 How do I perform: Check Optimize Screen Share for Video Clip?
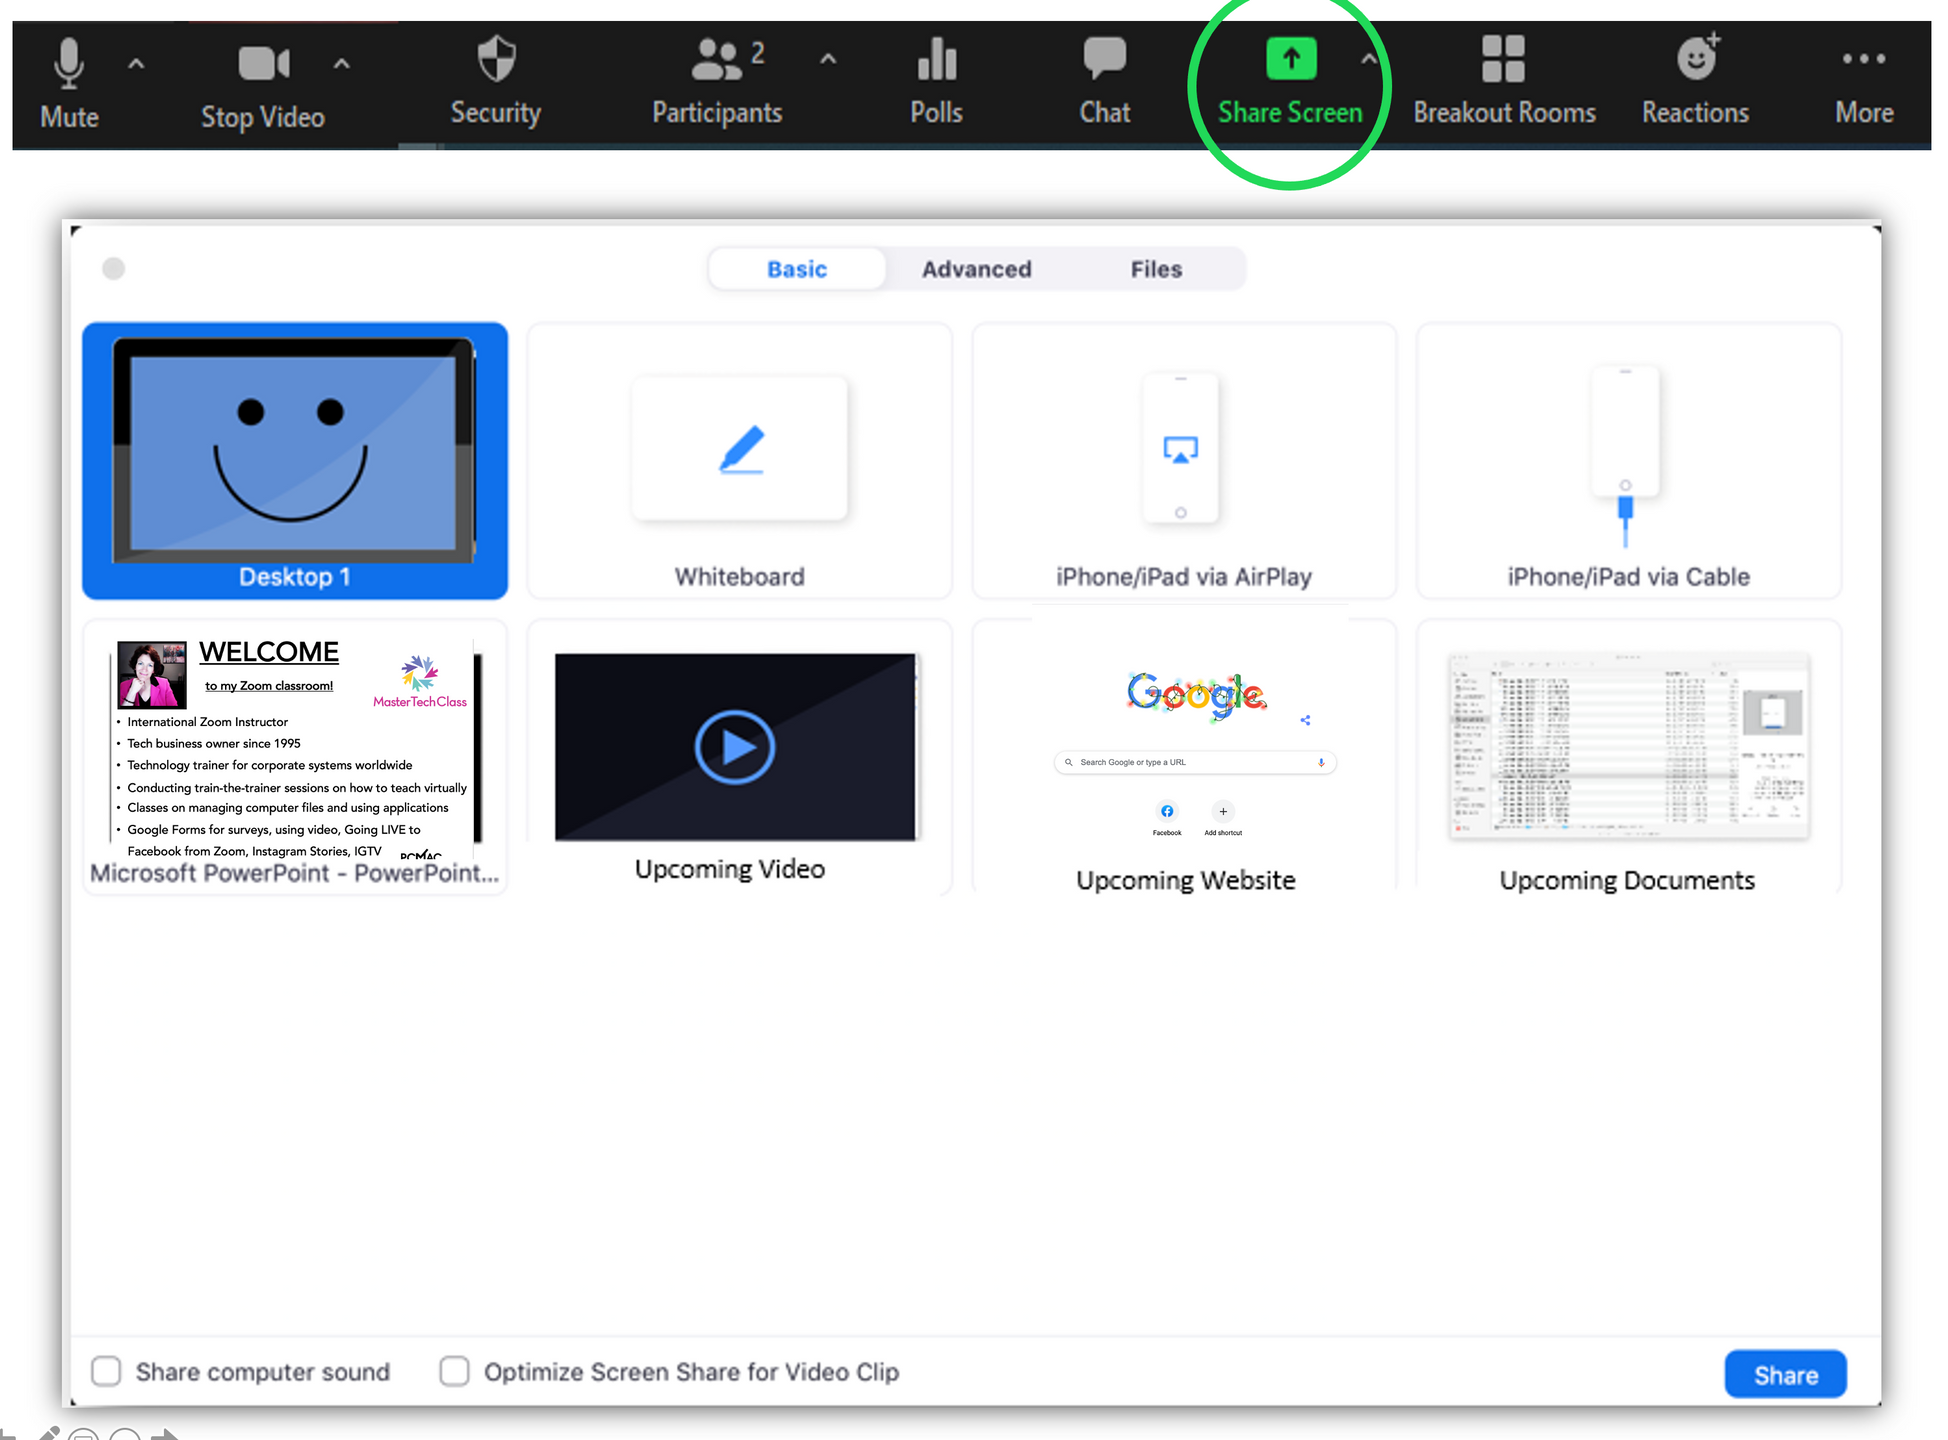pos(454,1371)
